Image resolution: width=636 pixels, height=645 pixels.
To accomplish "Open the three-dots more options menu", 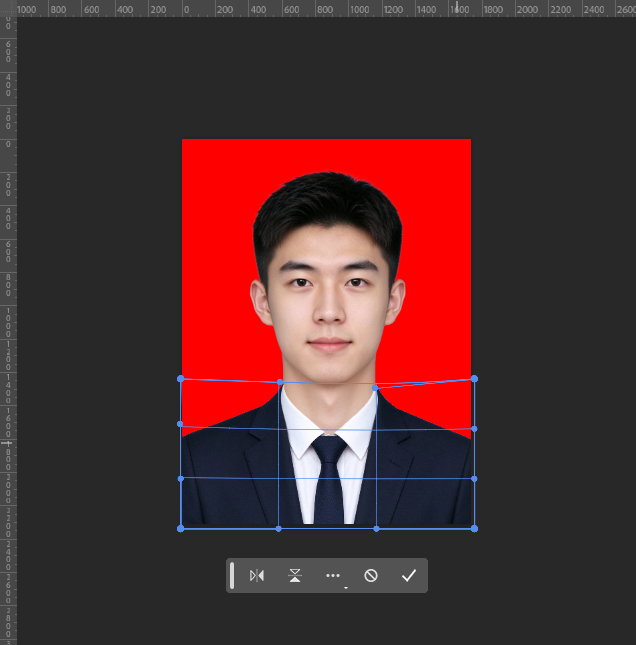I will pyautogui.click(x=333, y=575).
